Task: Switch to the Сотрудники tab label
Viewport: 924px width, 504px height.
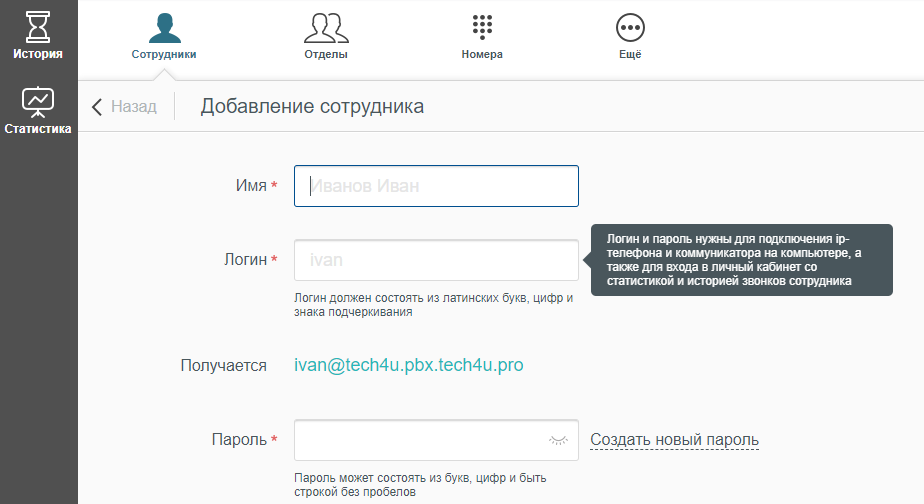Action: [164, 54]
